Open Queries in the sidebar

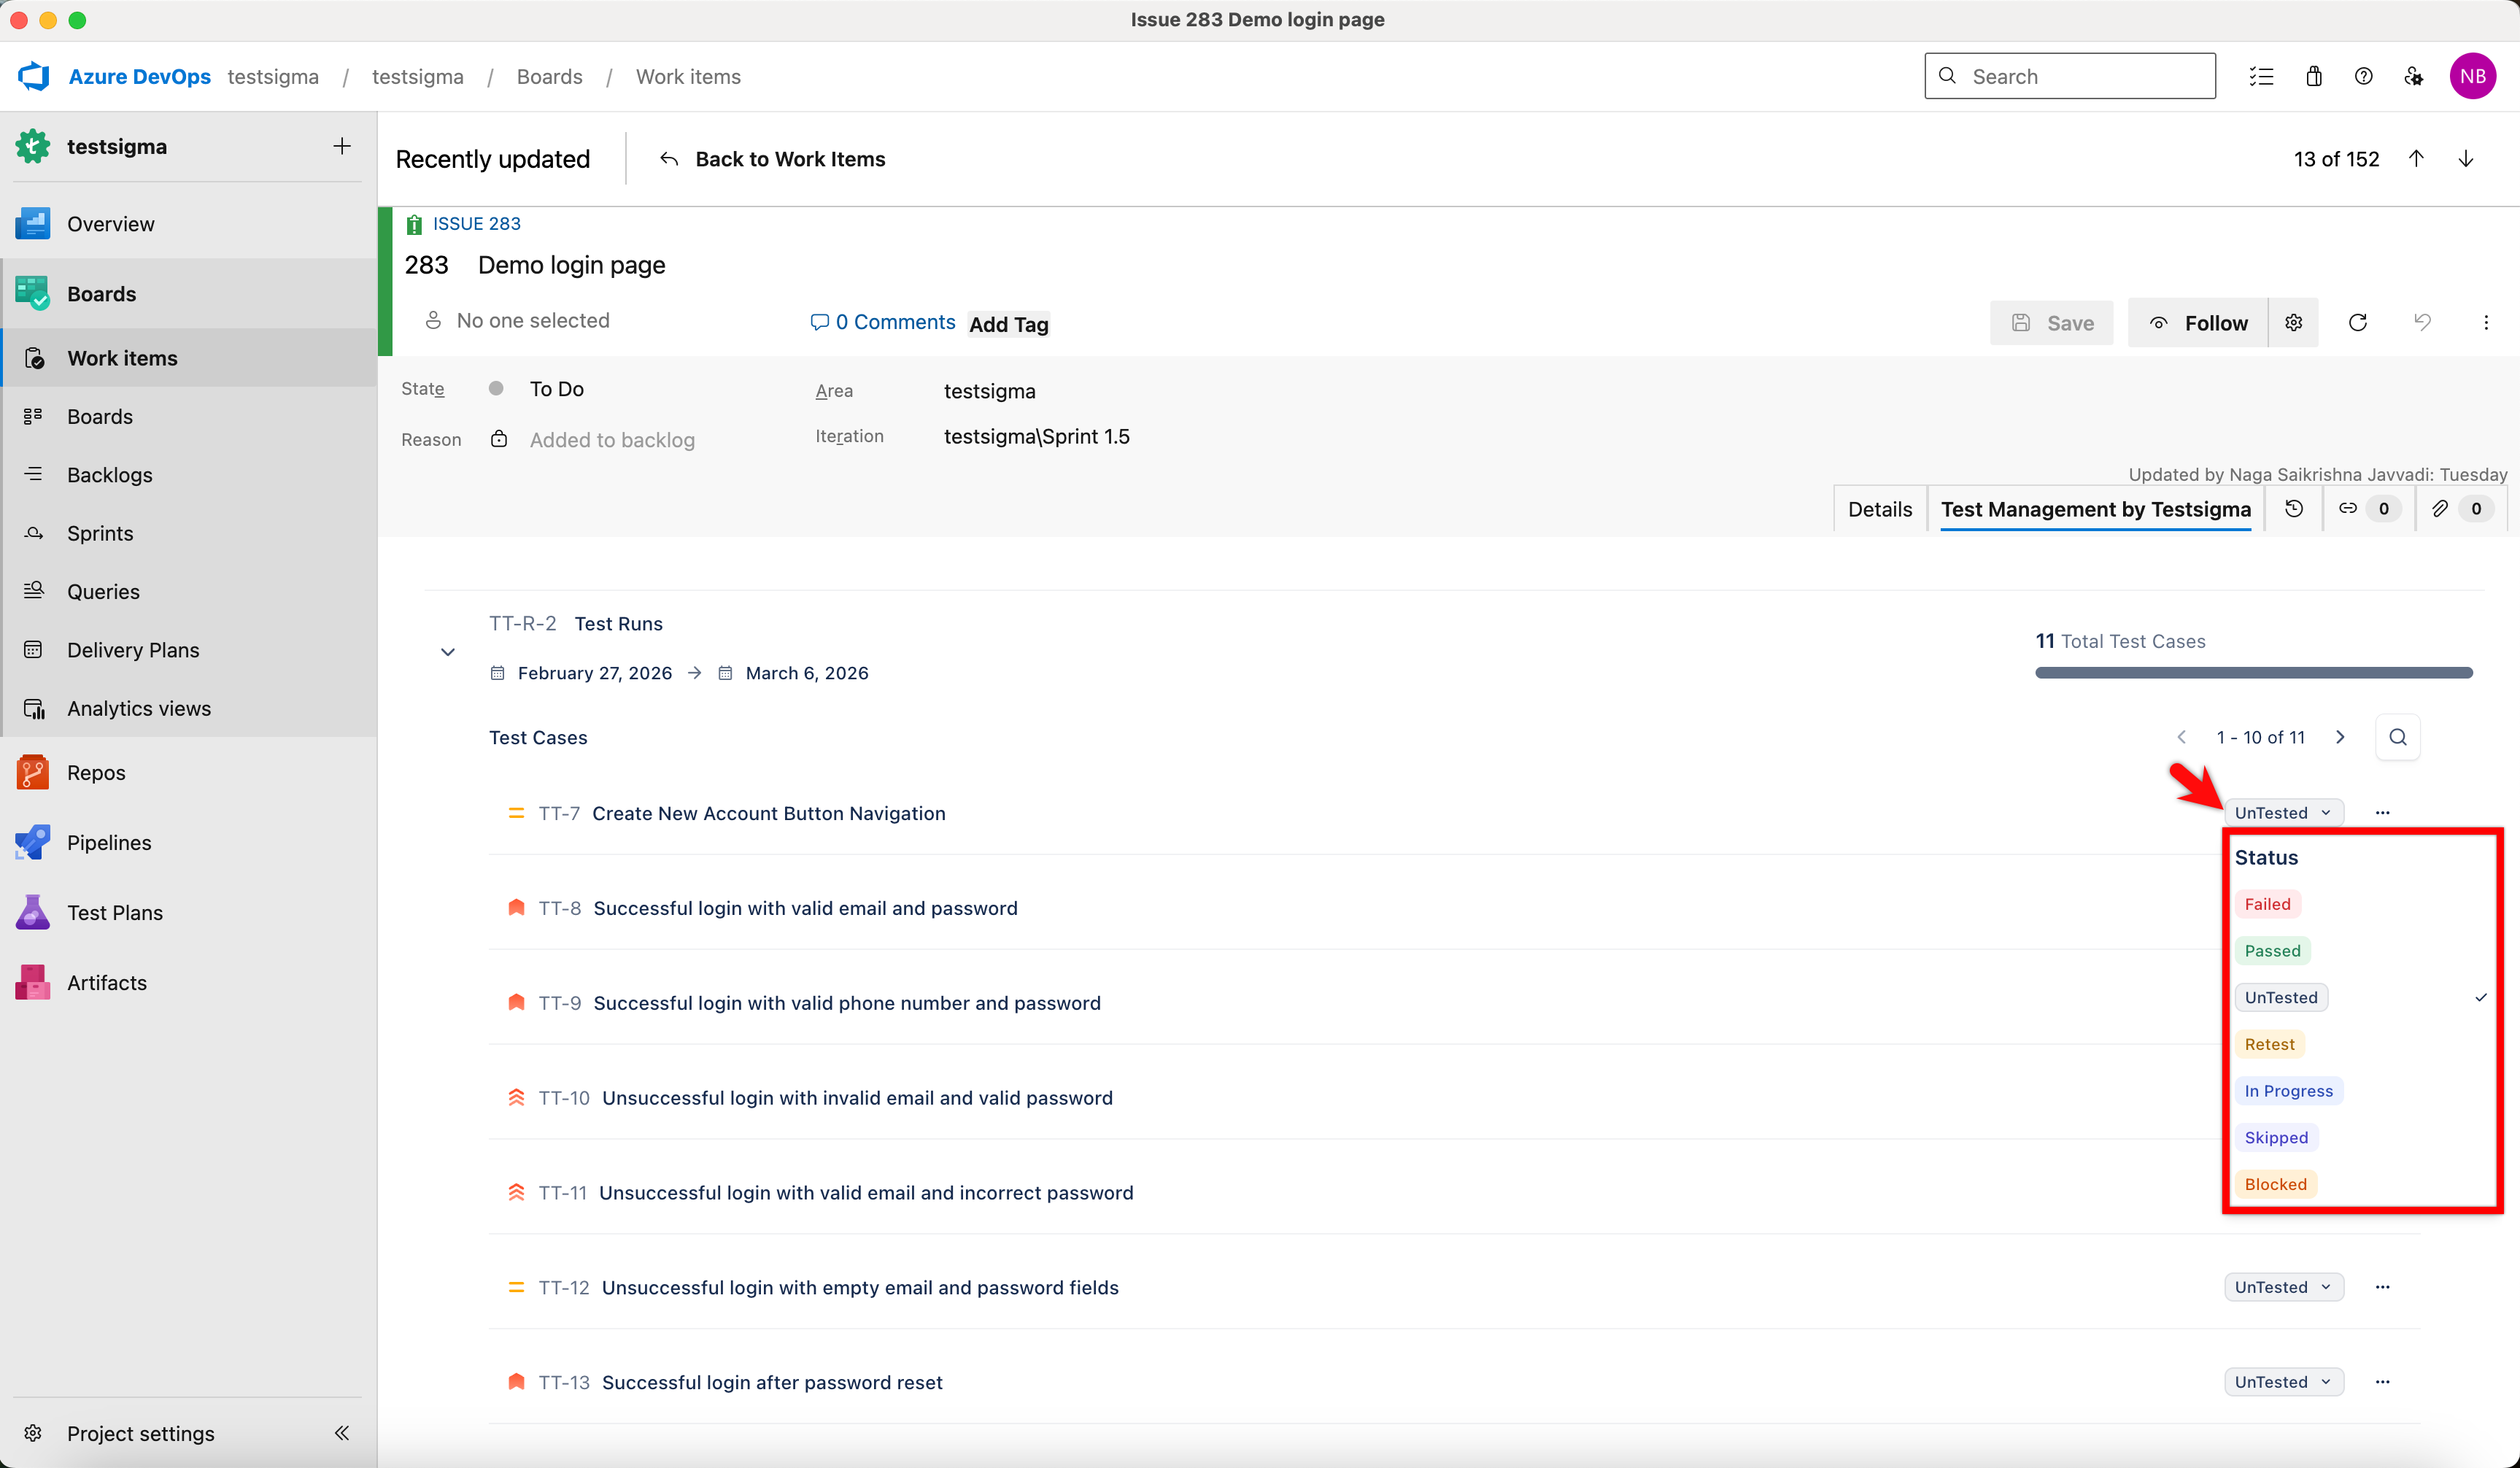pyautogui.click(x=190, y=592)
